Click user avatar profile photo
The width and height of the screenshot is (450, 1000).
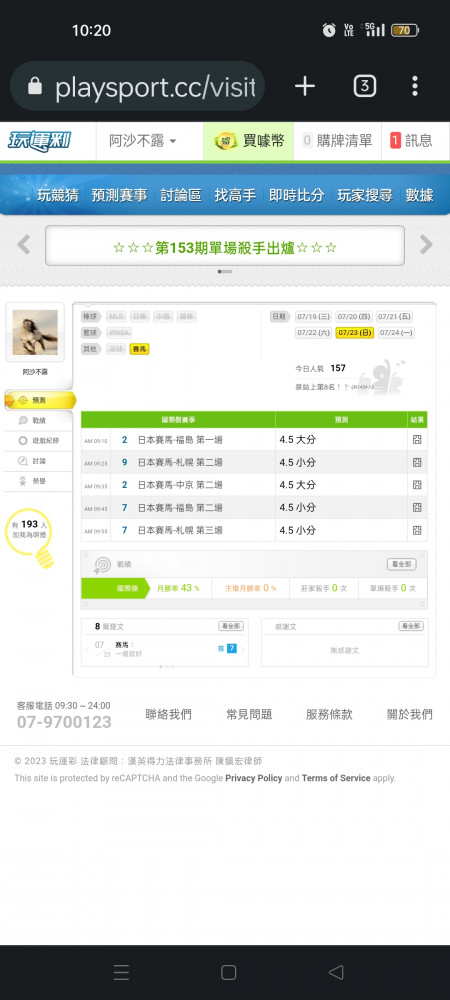tap(35, 332)
